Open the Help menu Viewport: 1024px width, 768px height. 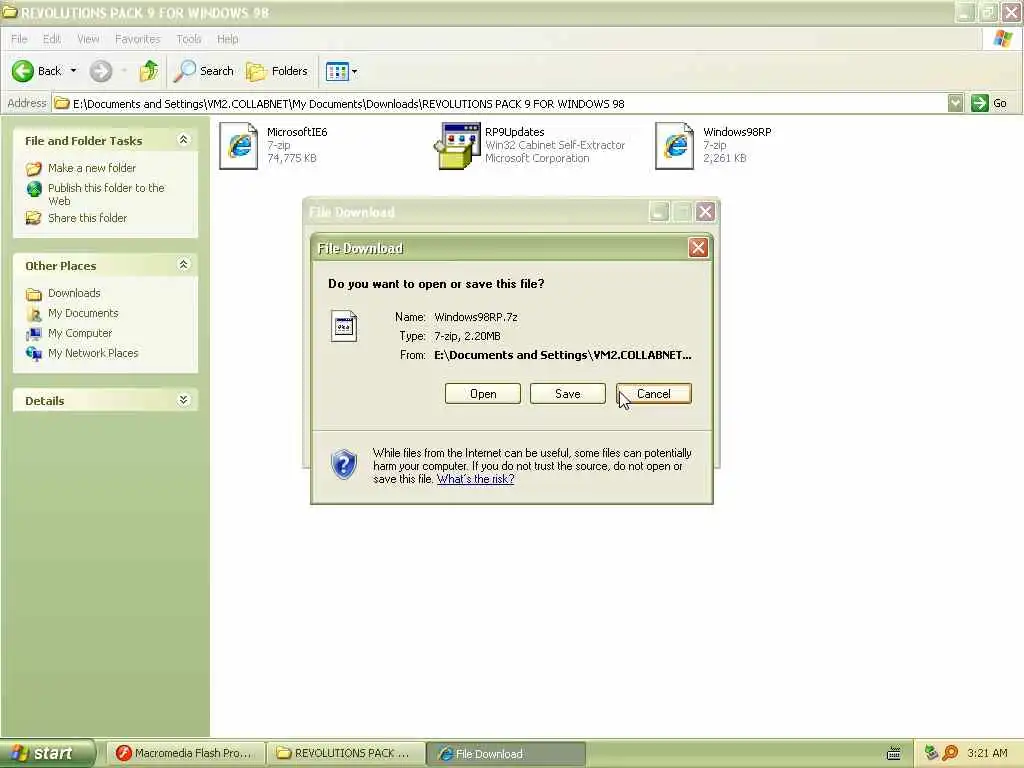(x=227, y=39)
